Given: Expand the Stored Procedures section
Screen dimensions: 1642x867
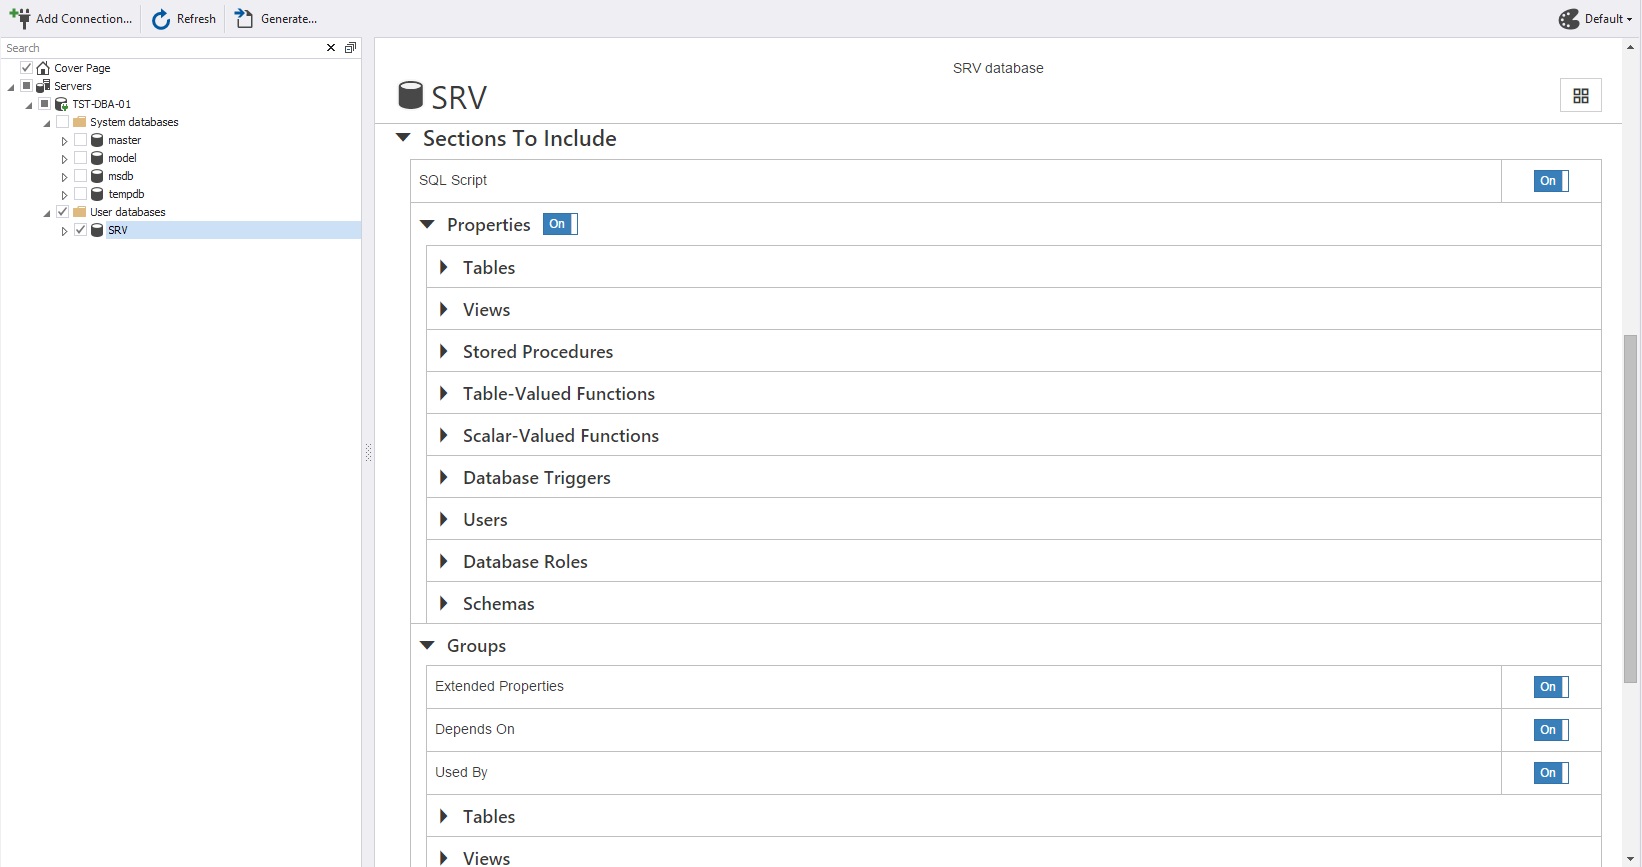Looking at the screenshot, I should [443, 352].
